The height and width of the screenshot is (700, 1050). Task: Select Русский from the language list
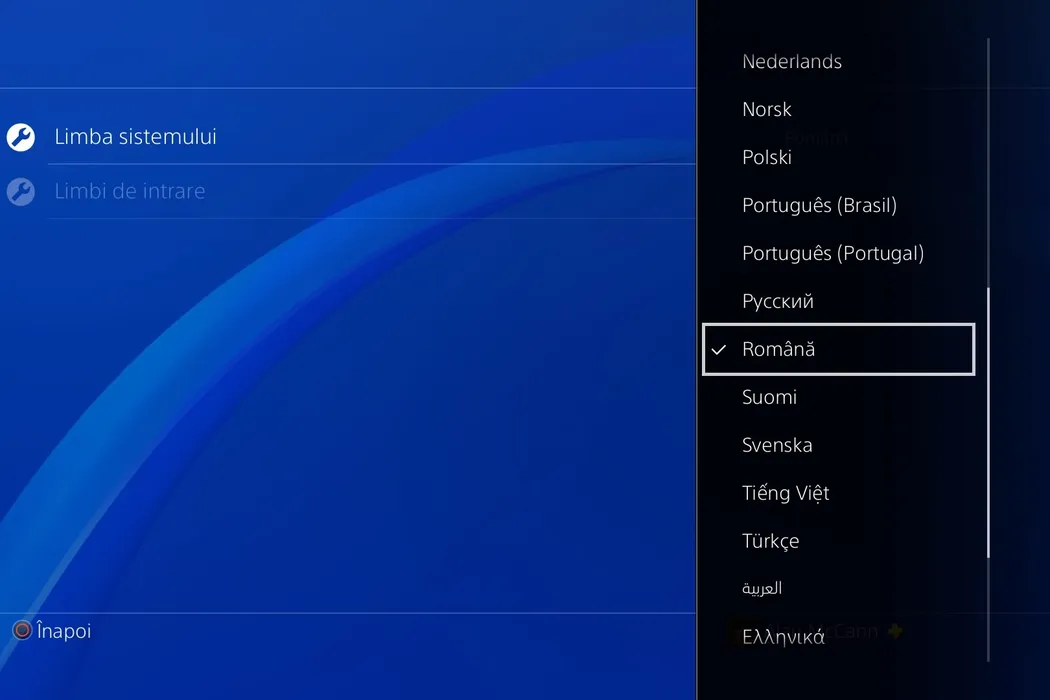(x=777, y=302)
